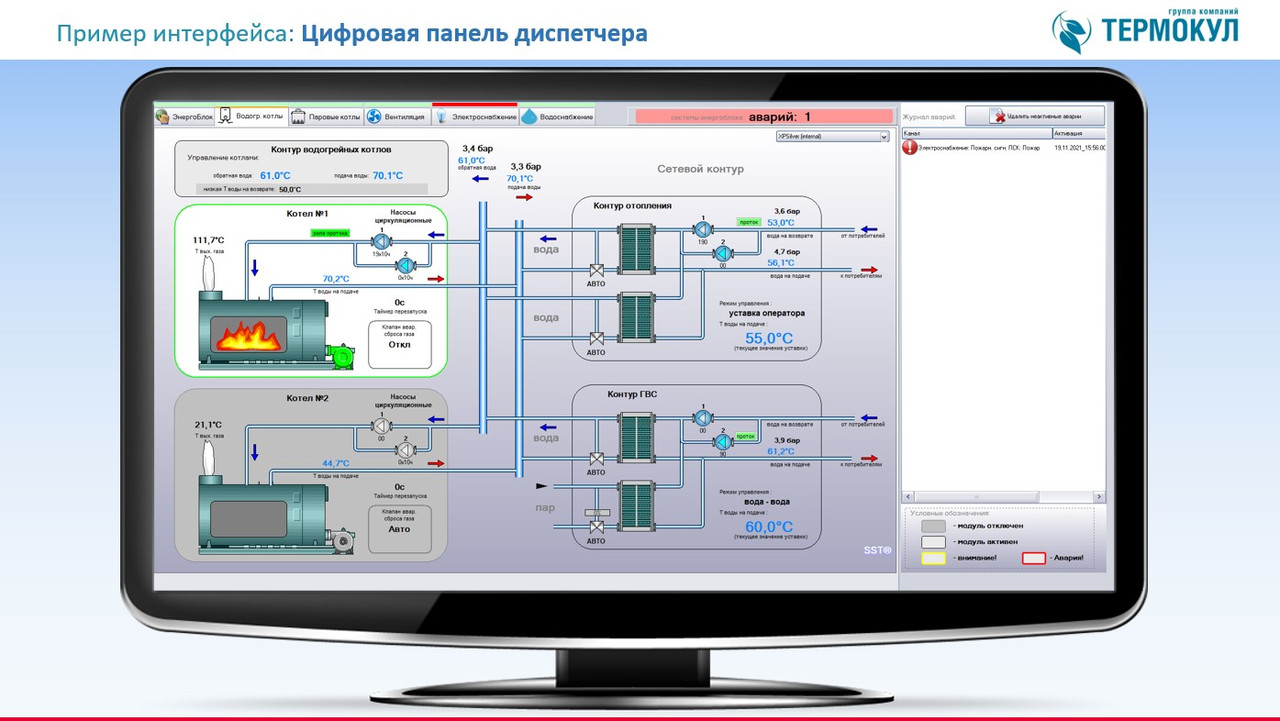Viewport: 1280px width, 721px height.
Task: Click the Откл gas relief valve box
Action: click(399, 343)
